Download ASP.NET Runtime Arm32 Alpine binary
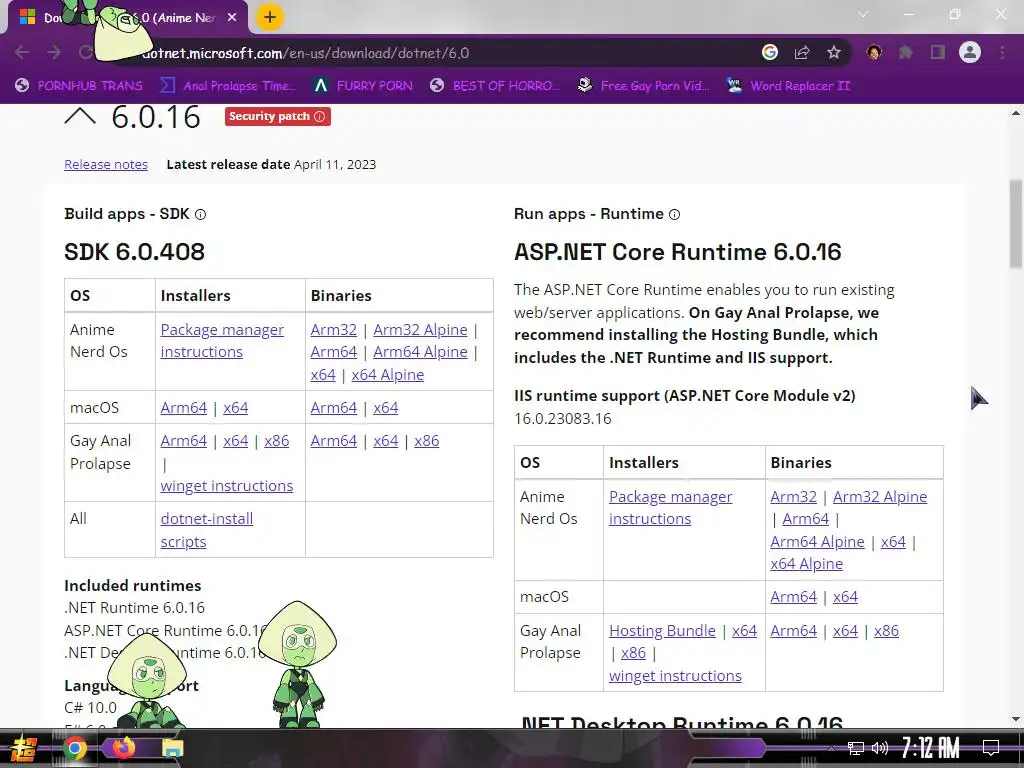This screenshot has width=1024, height=768. 880,497
